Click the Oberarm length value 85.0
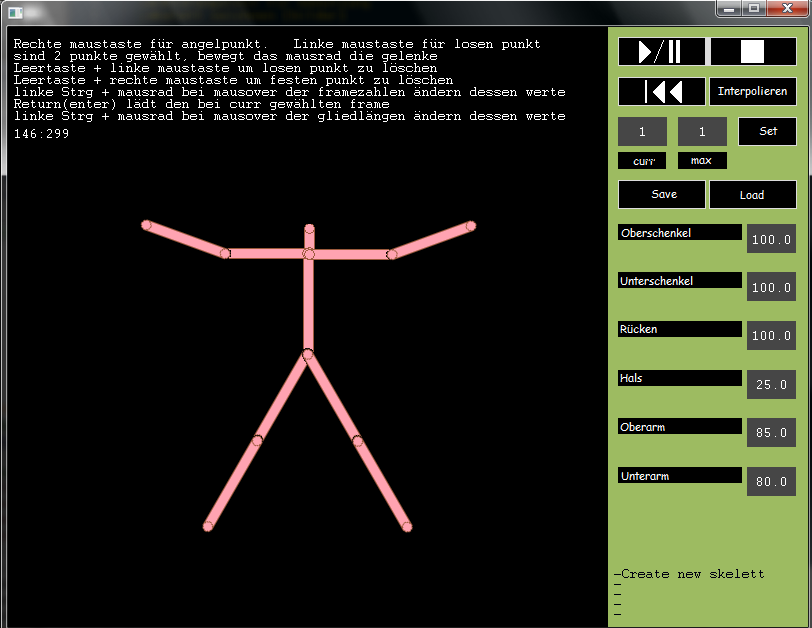Screen dimensions: 812x628 tap(771, 433)
